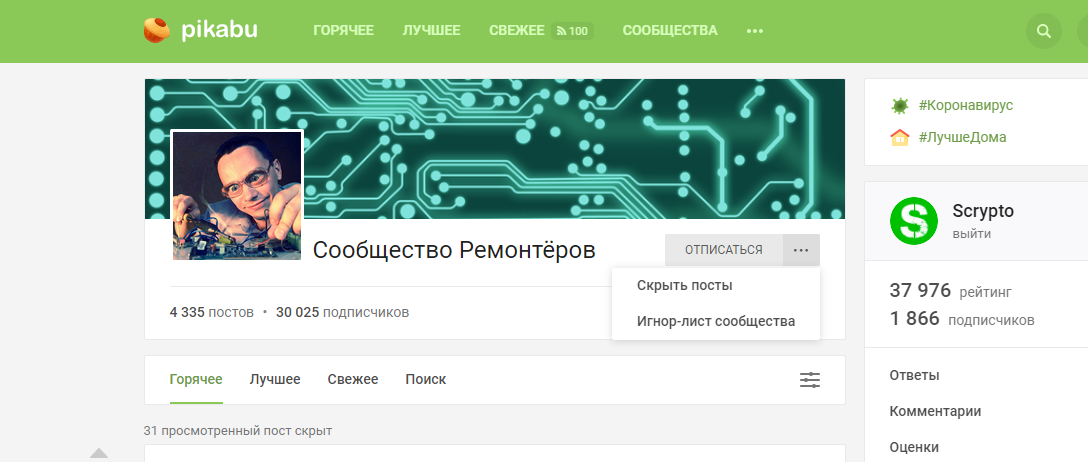Click the Сообщество Ремонтёров title
Image resolution: width=1088 pixels, height=462 pixels.
click(x=454, y=250)
